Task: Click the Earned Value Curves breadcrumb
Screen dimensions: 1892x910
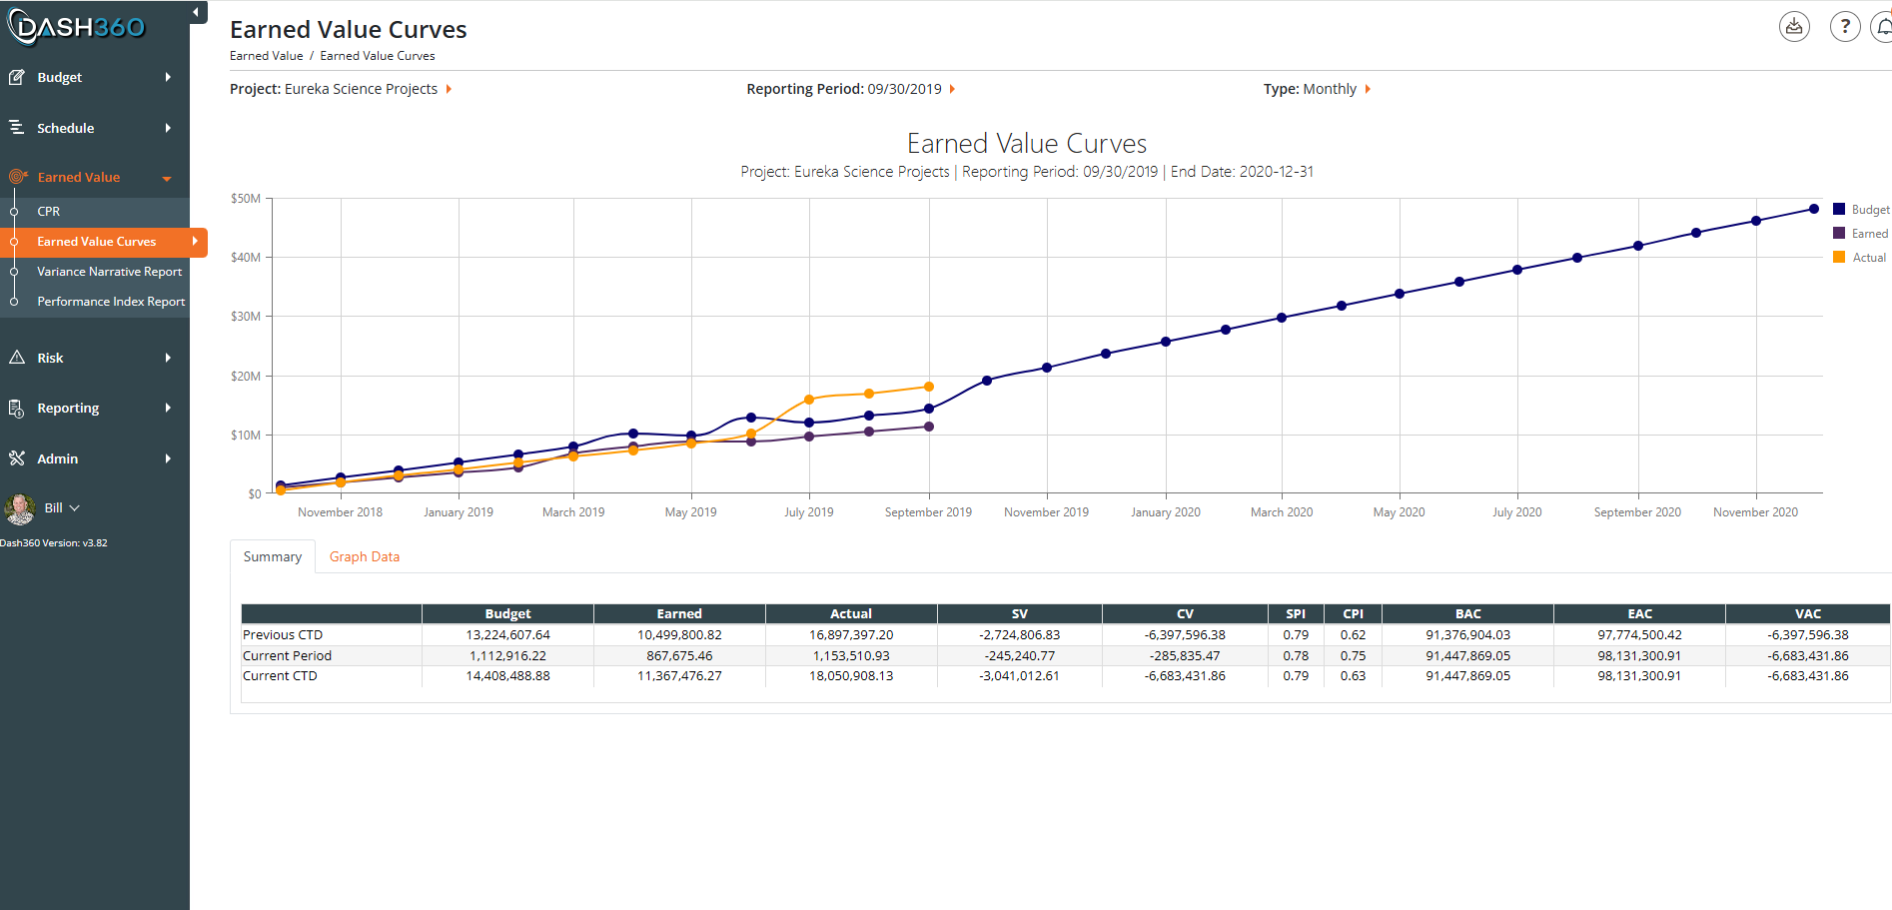Action: point(377,56)
